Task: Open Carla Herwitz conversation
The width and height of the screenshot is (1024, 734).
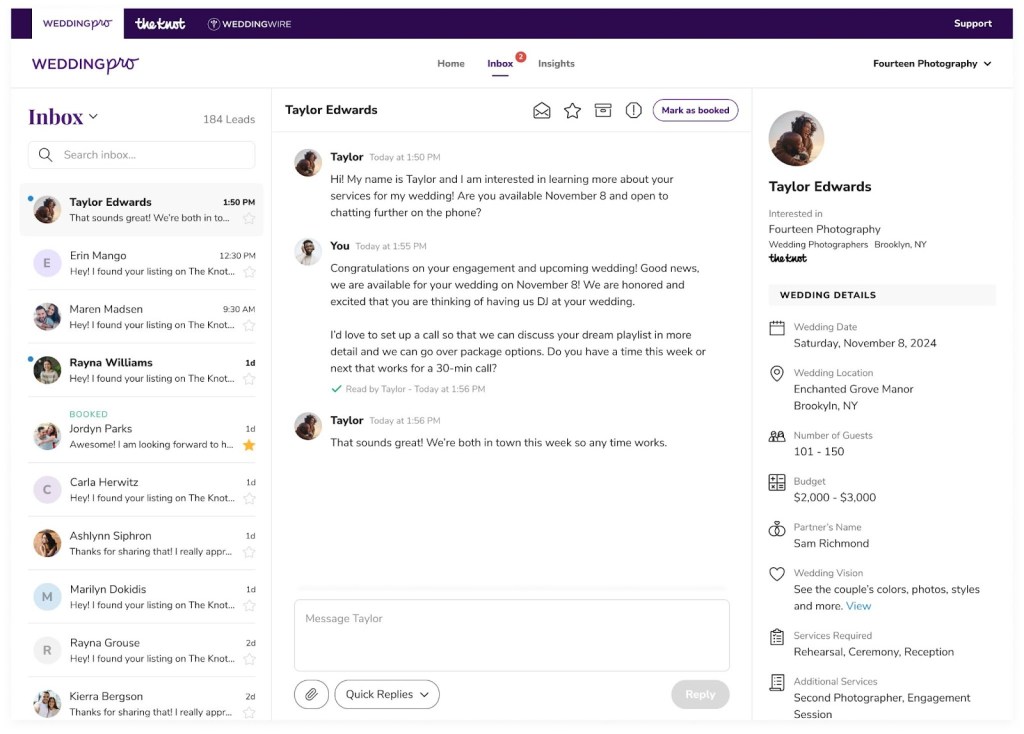Action: pyautogui.click(x=142, y=490)
